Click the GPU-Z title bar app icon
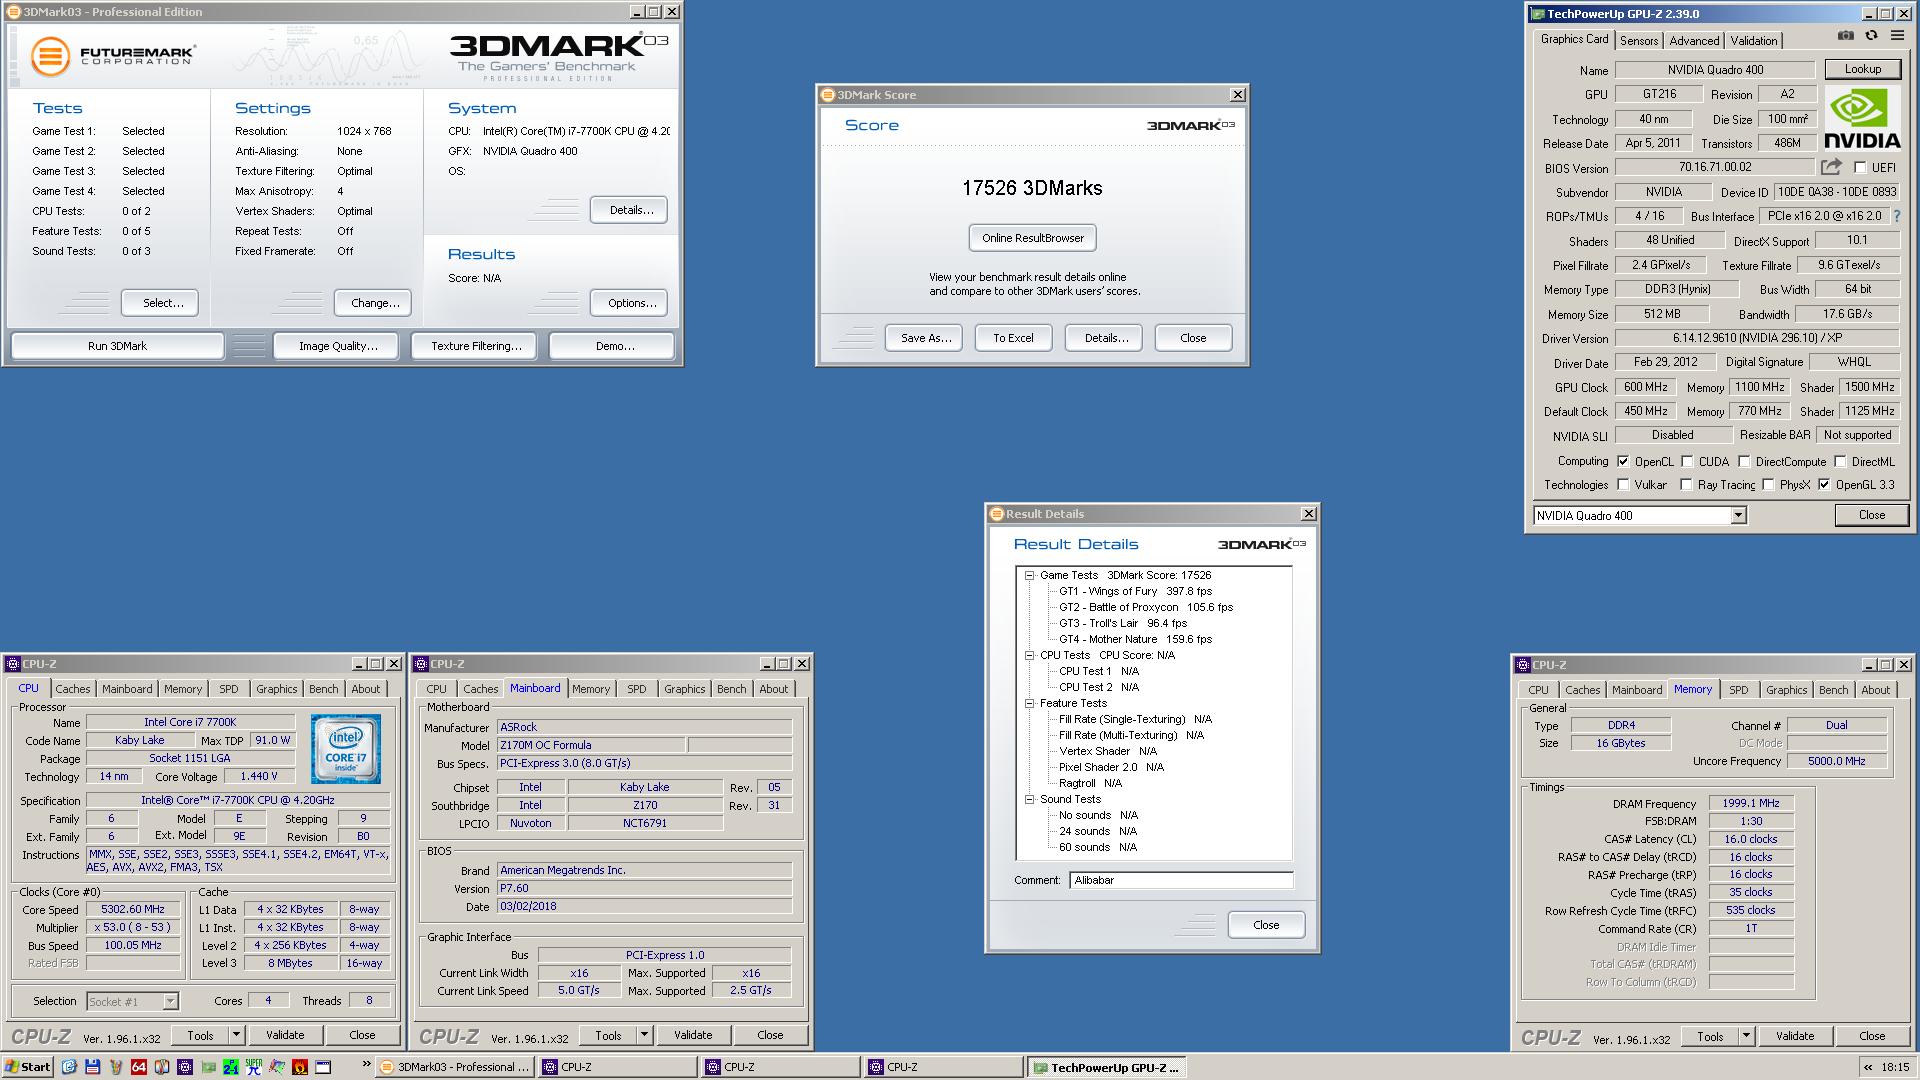The height and width of the screenshot is (1080, 1920). (1538, 14)
